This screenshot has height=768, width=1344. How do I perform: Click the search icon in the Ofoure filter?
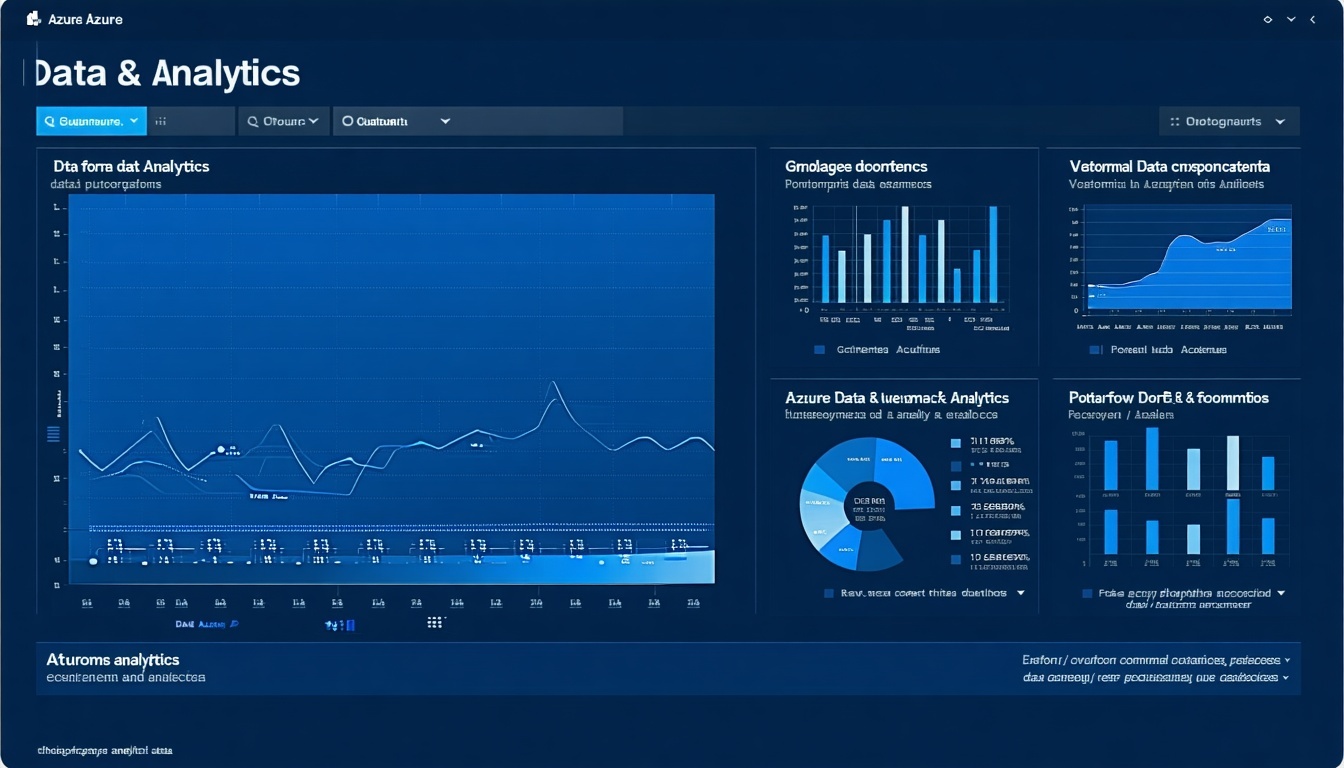[253, 121]
